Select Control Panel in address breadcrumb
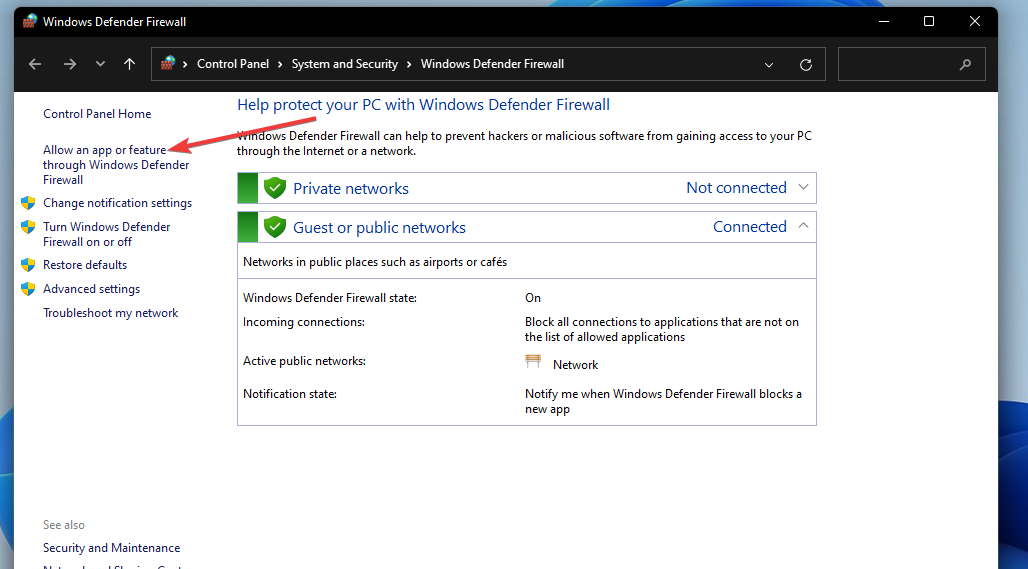Image resolution: width=1028 pixels, height=569 pixels. coord(232,64)
